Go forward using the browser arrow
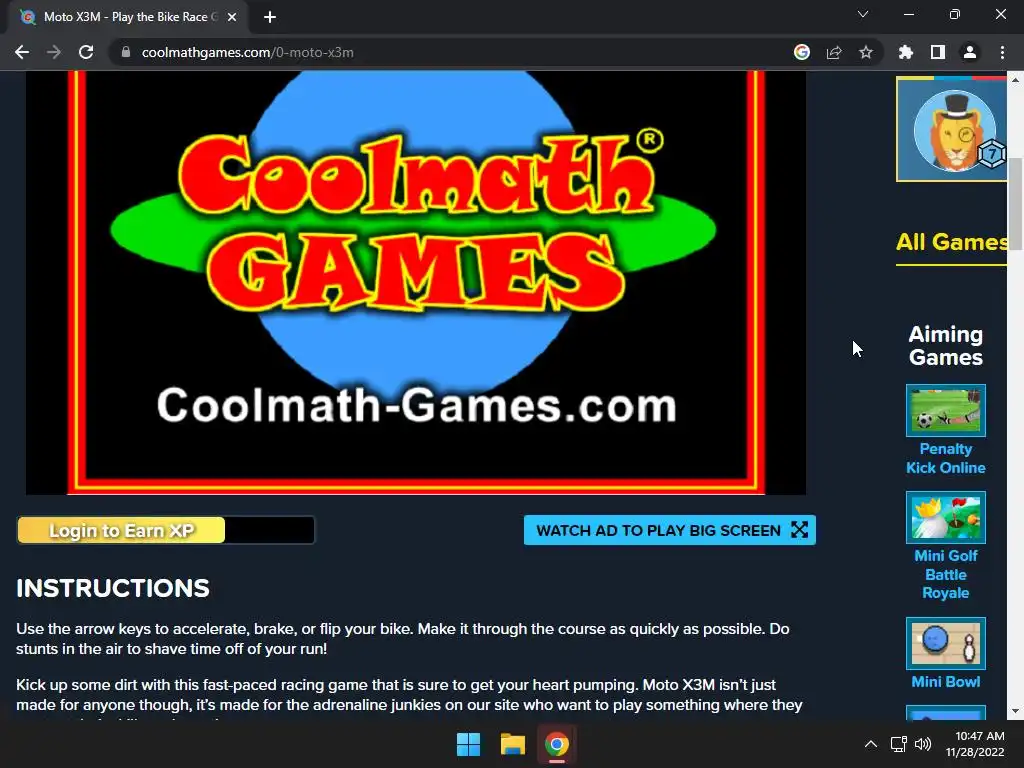The width and height of the screenshot is (1024, 768). (54, 52)
